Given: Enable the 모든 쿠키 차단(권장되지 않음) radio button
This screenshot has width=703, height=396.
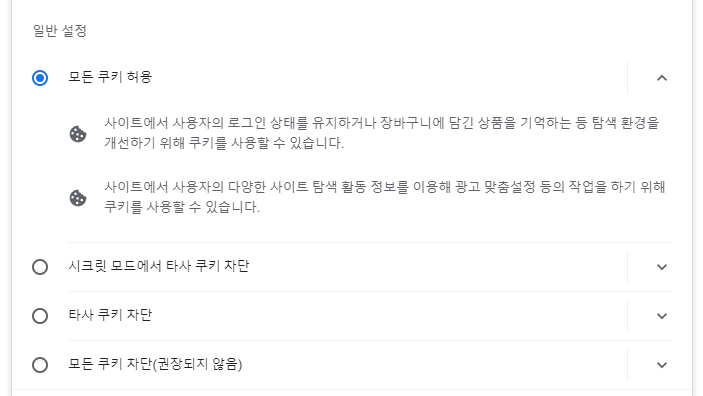Looking at the screenshot, I should (40, 365).
